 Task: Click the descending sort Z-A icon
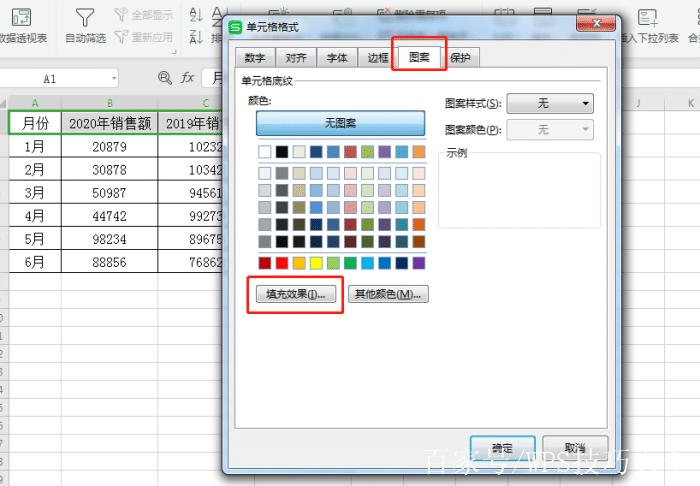[196, 36]
